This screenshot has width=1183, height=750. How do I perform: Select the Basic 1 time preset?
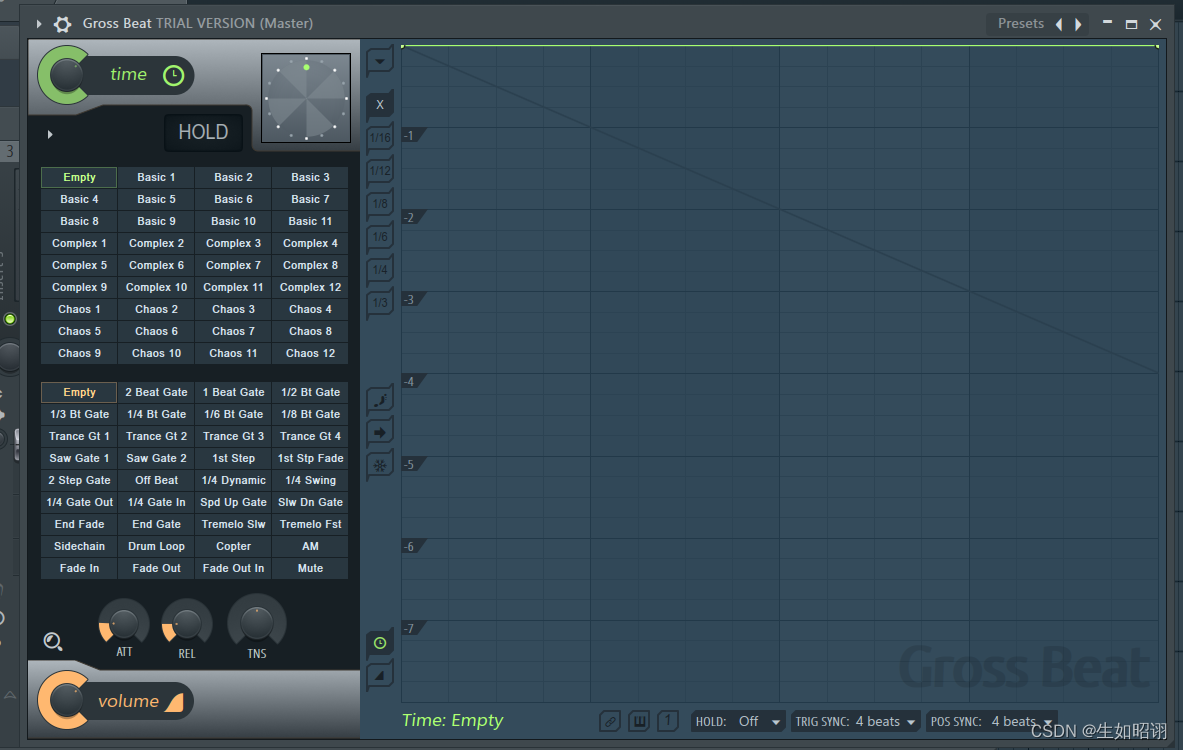[156, 177]
